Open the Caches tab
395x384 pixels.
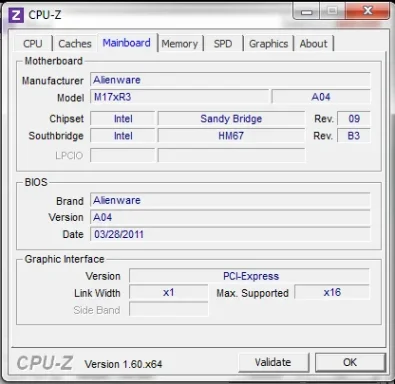coord(75,44)
